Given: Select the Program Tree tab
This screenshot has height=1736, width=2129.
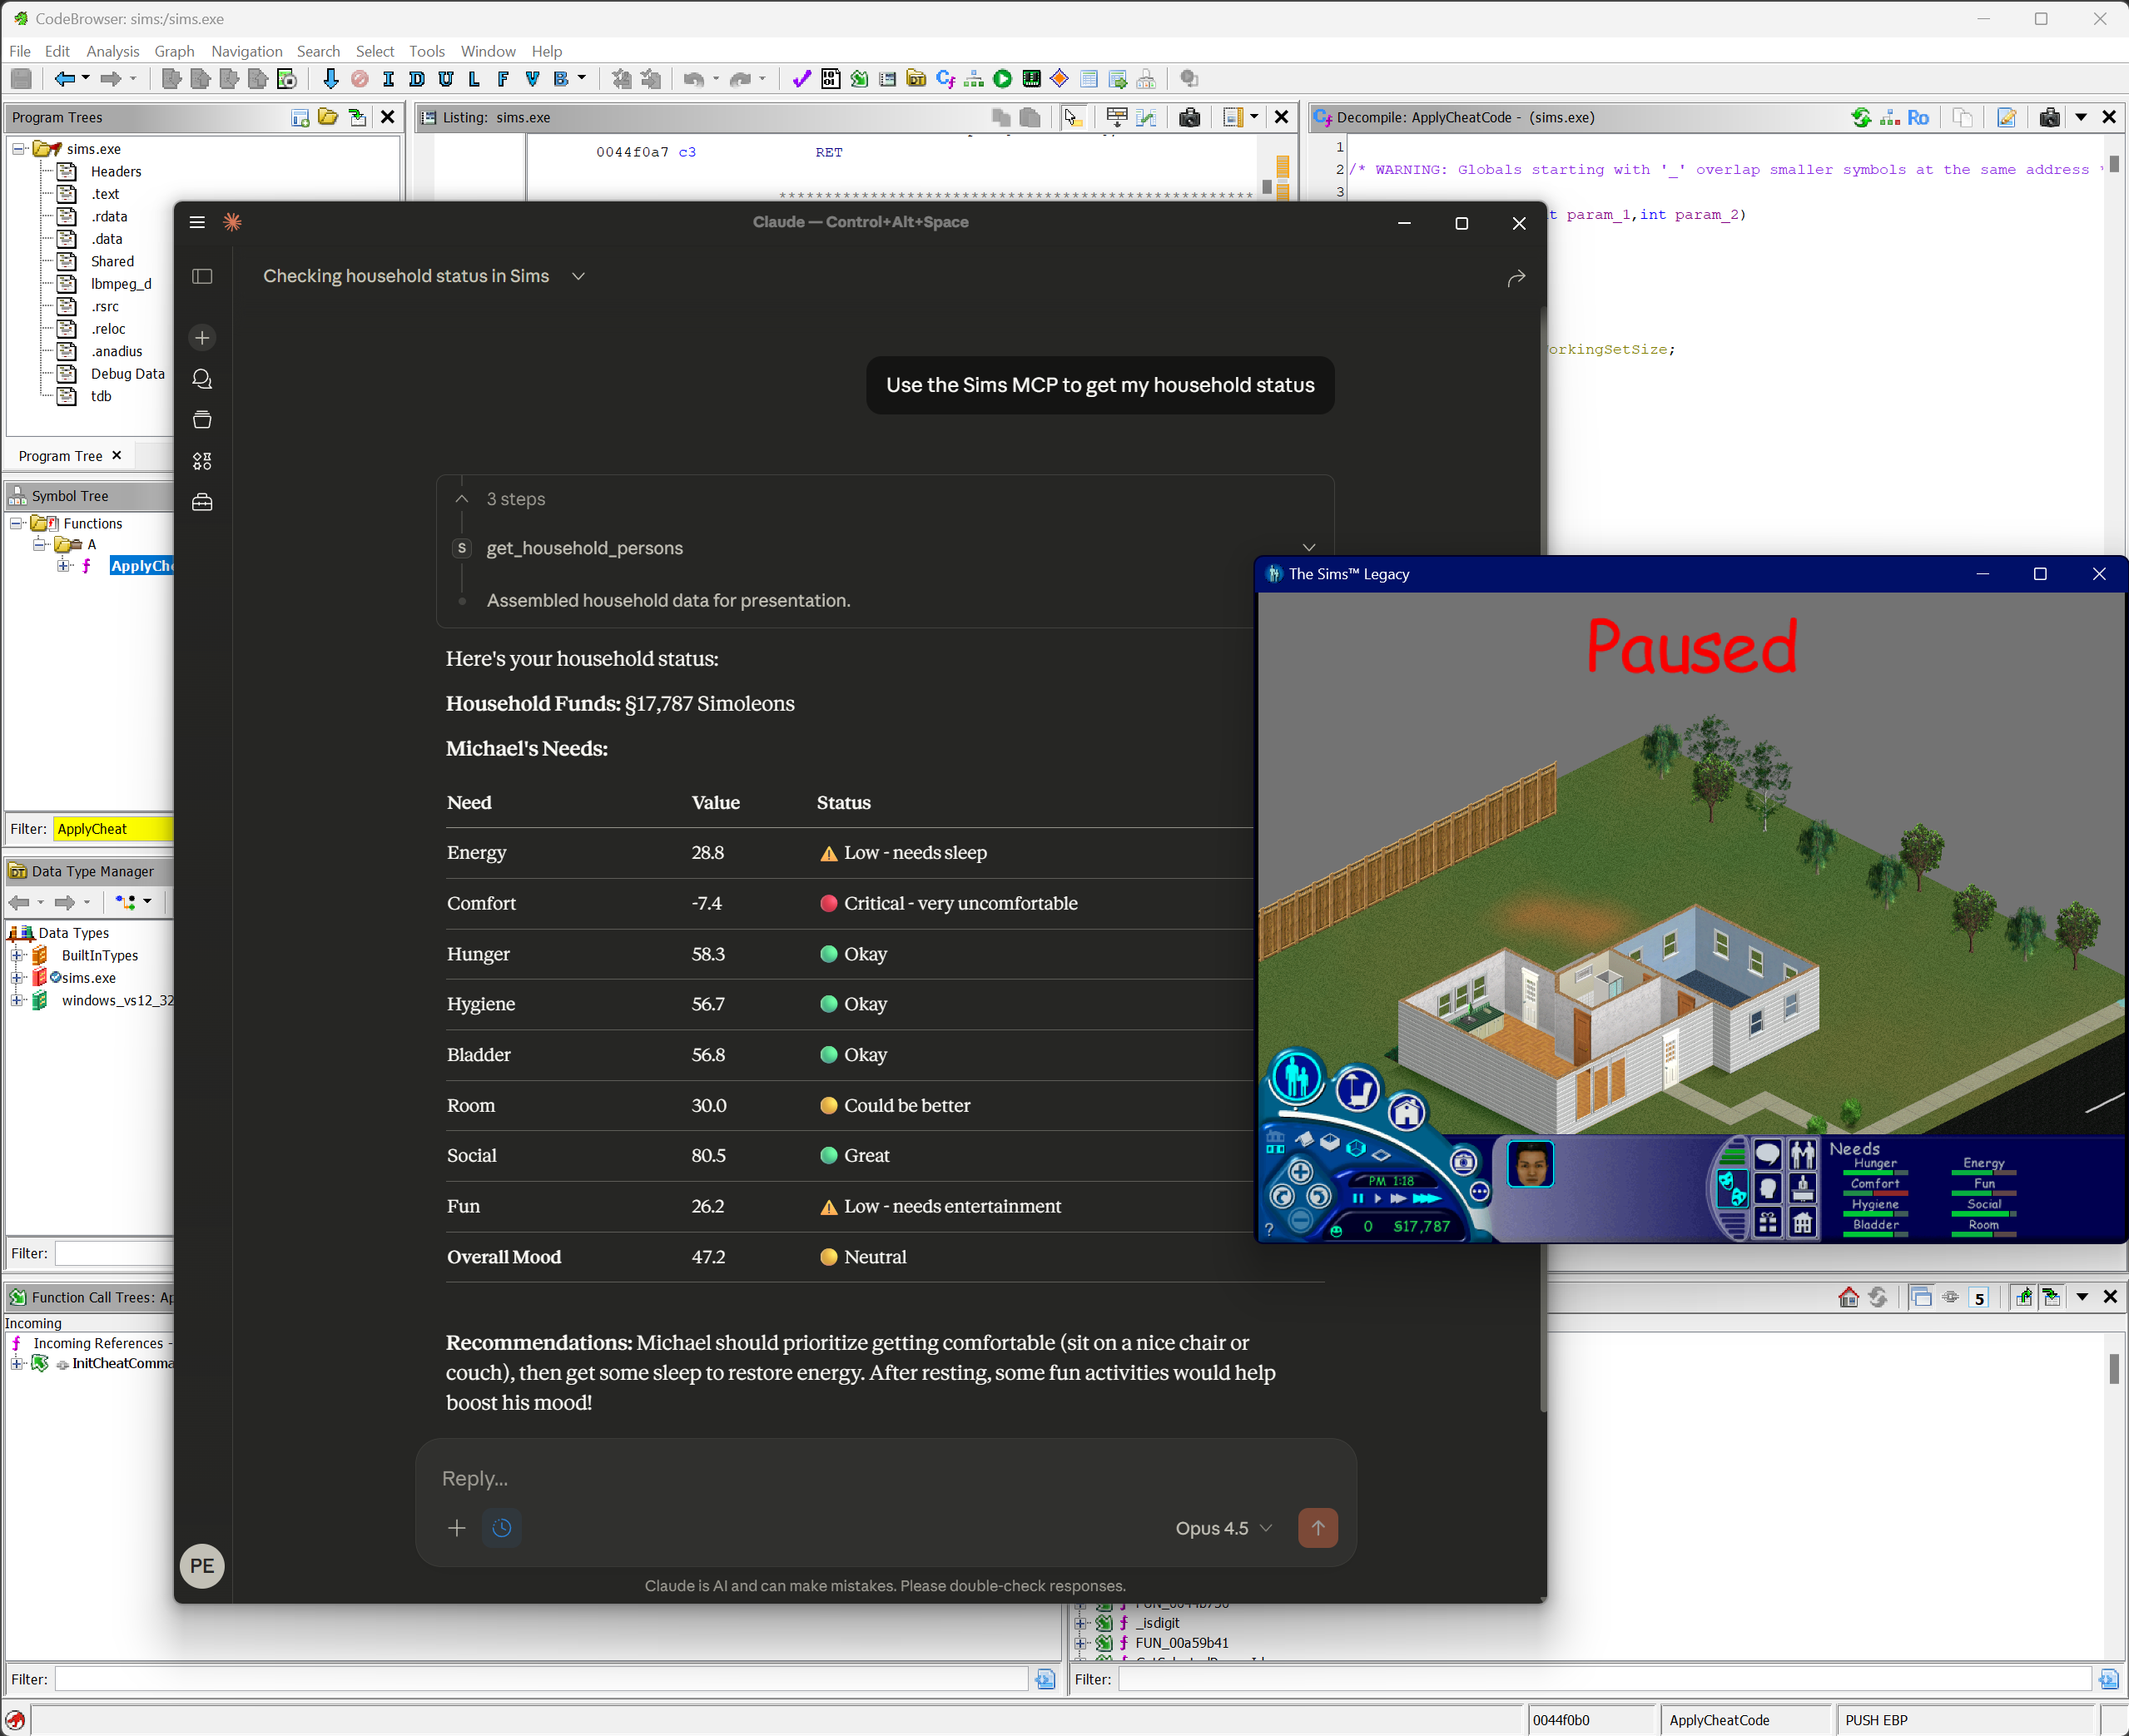Looking at the screenshot, I should click(x=60, y=456).
